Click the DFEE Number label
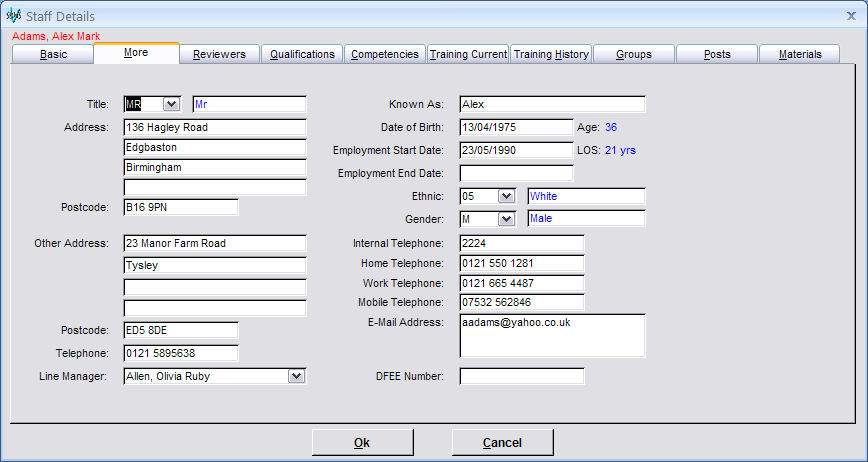 pos(410,376)
